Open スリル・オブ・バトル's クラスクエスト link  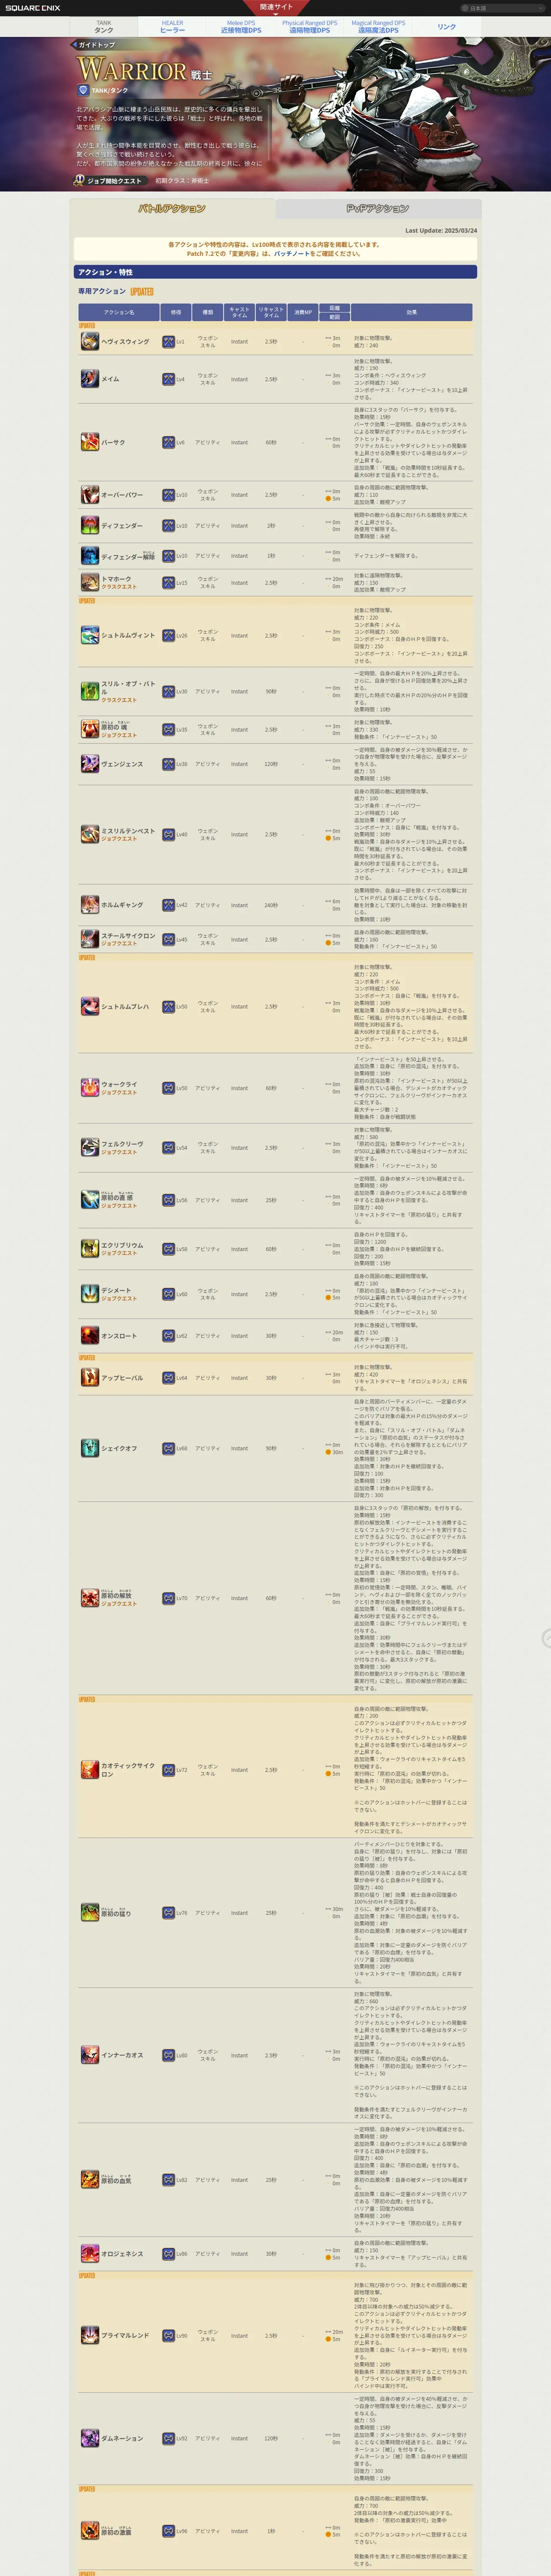119,700
